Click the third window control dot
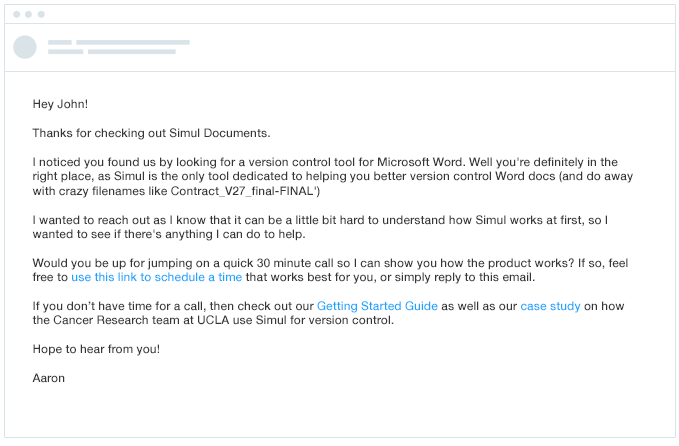This screenshot has width=679, height=446. [x=41, y=14]
